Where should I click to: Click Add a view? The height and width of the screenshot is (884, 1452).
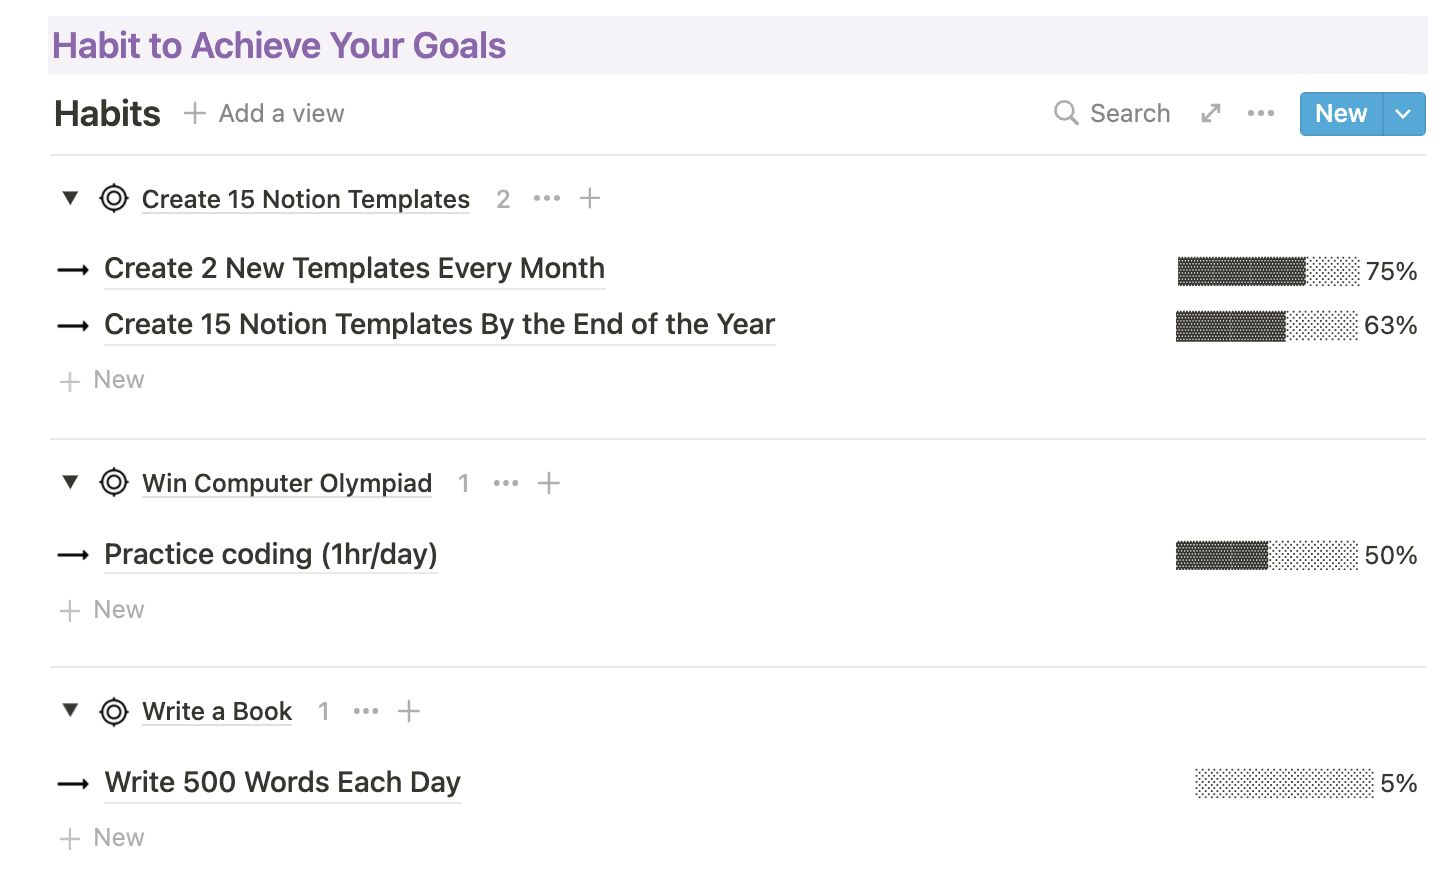[263, 113]
